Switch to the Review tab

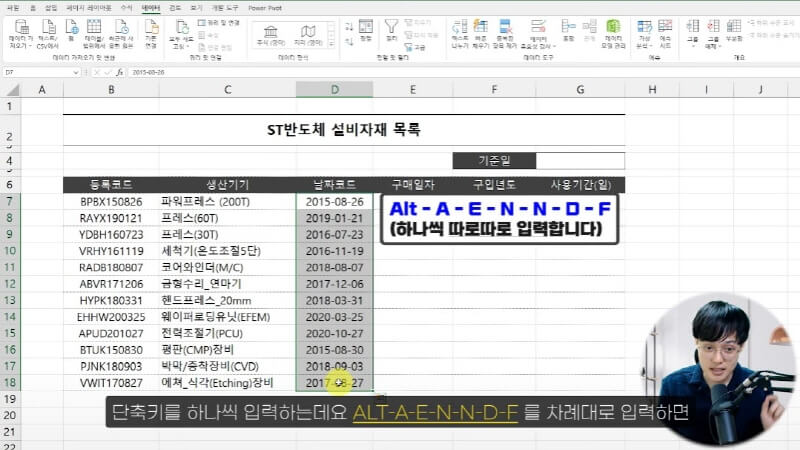[175, 8]
